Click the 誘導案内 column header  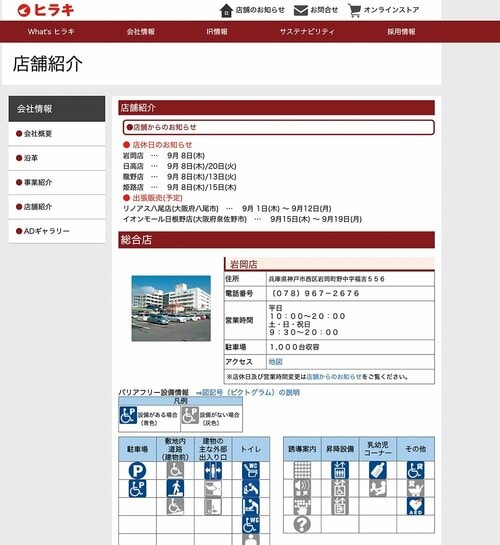tap(302, 449)
